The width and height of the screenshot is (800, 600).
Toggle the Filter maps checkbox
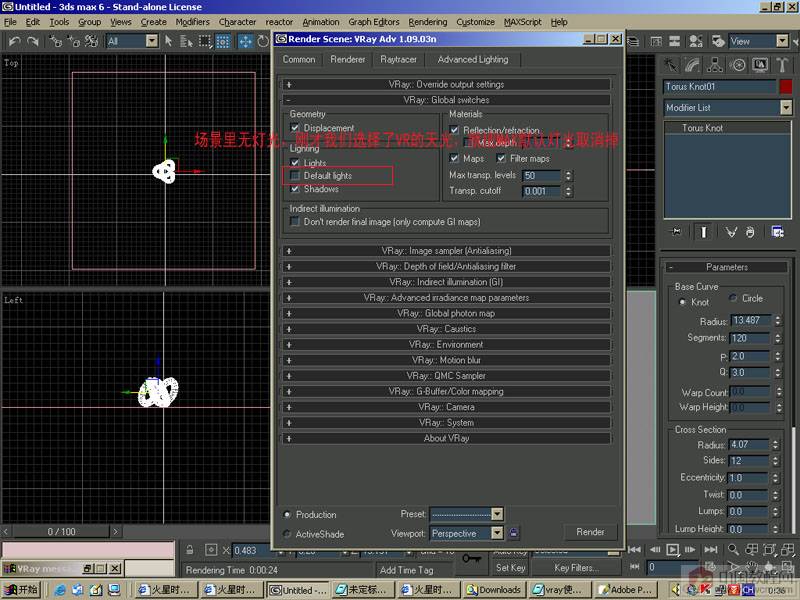click(x=501, y=159)
